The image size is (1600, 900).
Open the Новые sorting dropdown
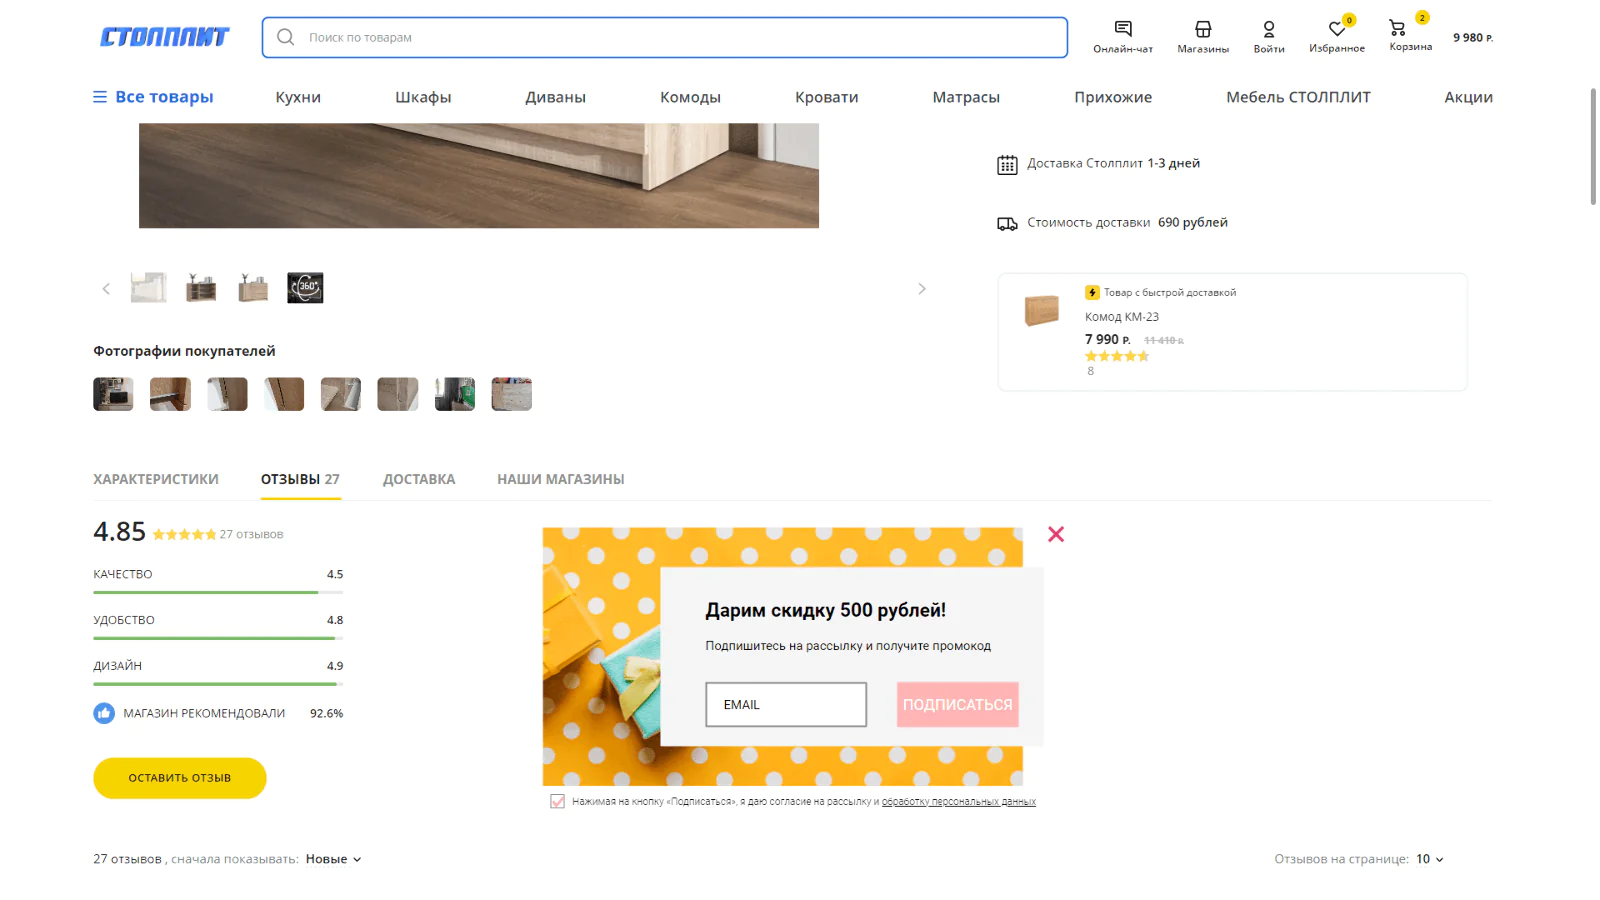pyautogui.click(x=333, y=859)
